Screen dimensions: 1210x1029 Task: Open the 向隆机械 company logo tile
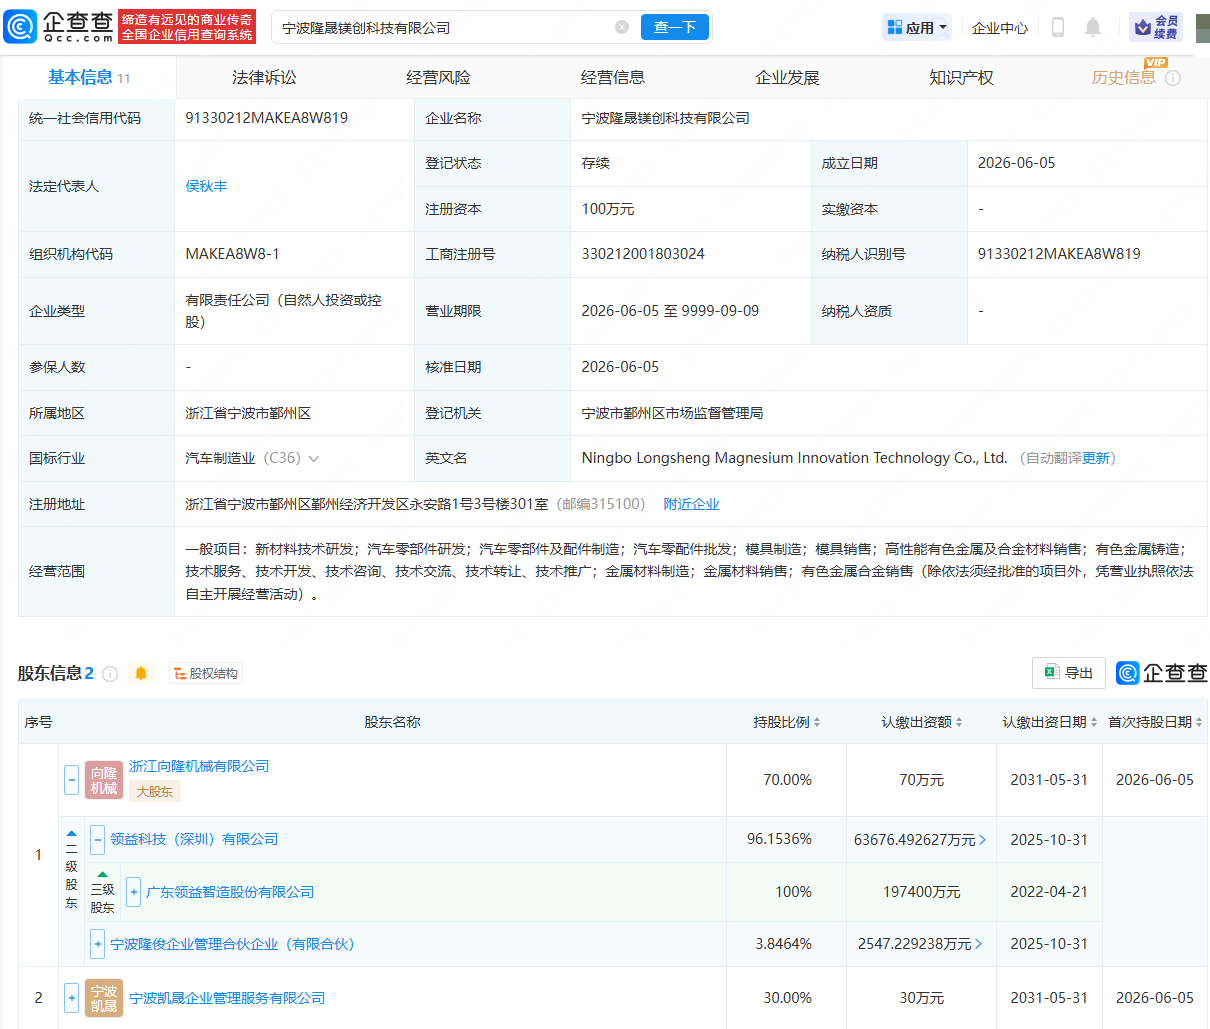[104, 780]
